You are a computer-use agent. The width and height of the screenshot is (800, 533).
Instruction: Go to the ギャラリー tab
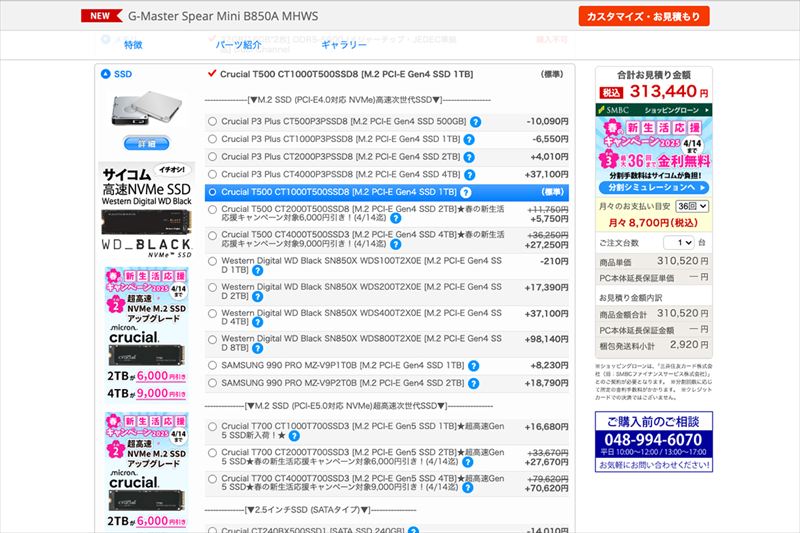pos(344,45)
